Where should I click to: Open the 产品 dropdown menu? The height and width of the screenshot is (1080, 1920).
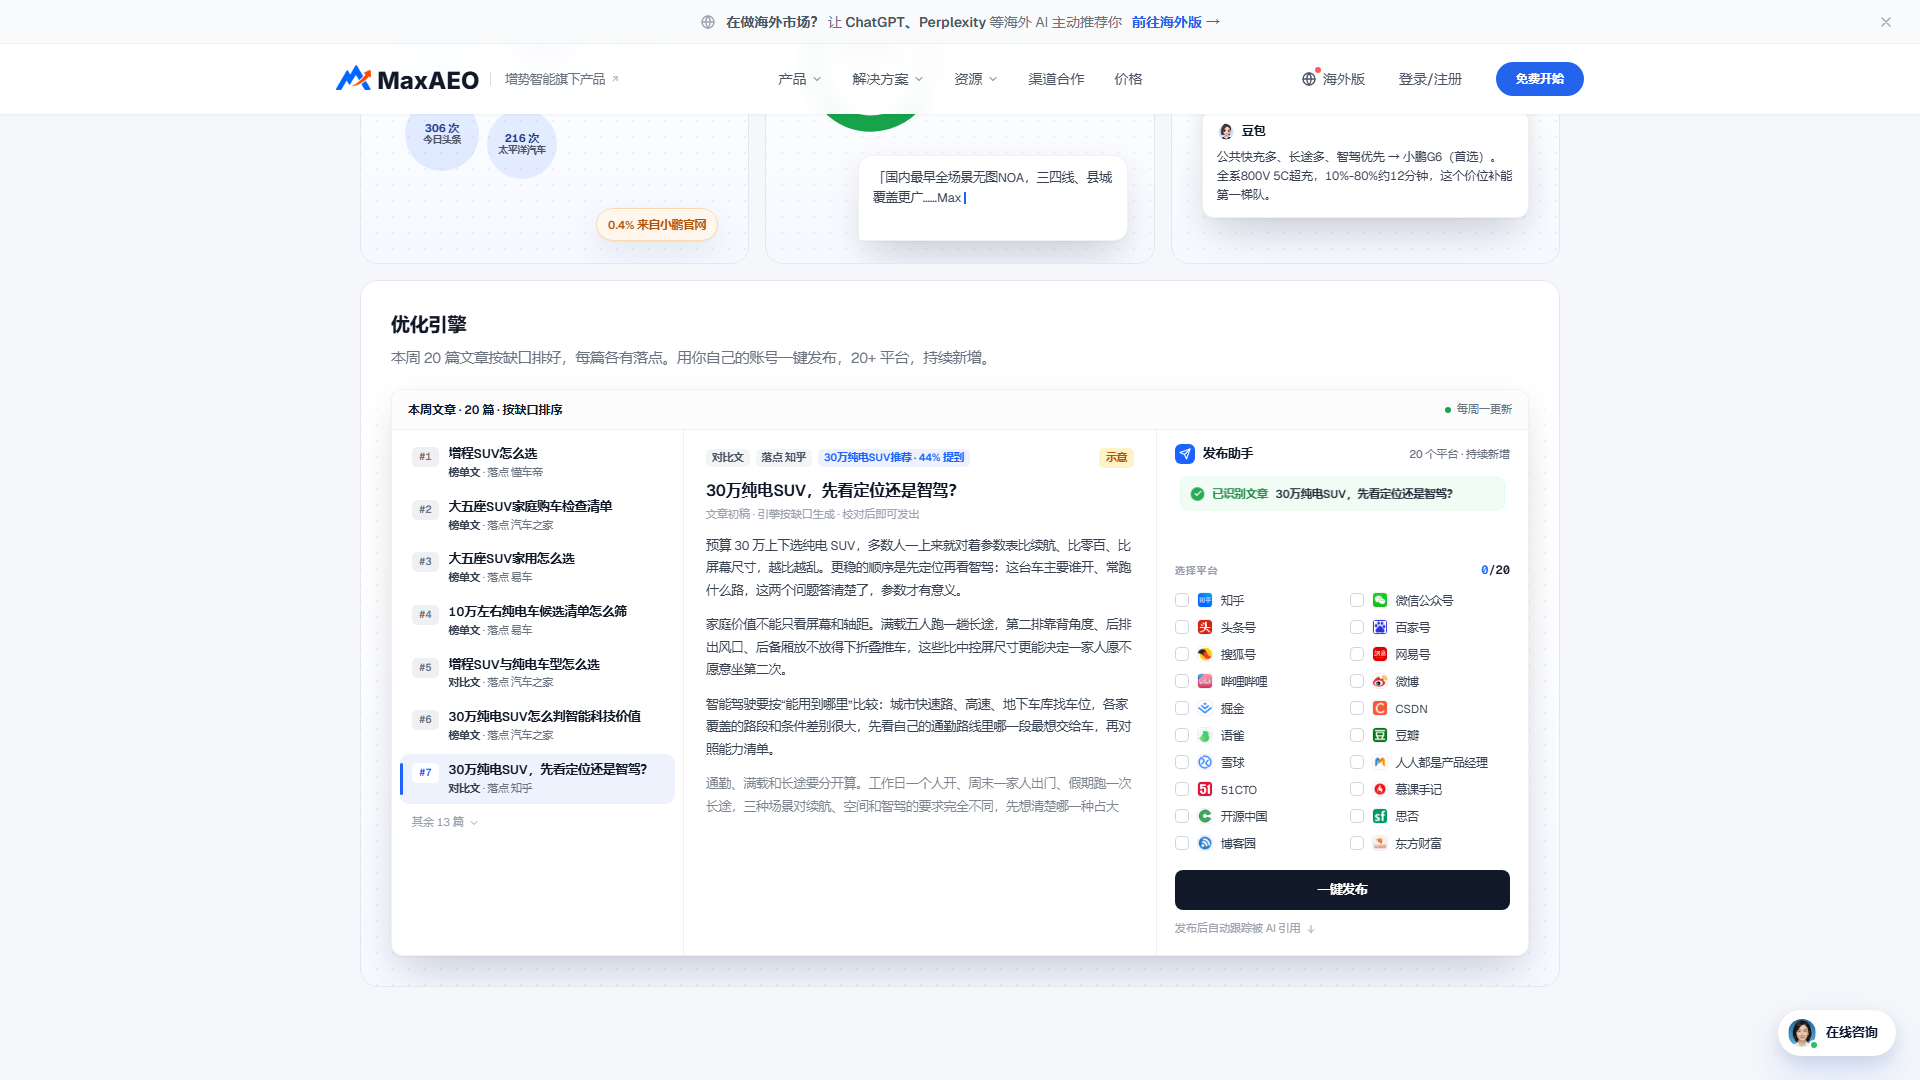(799, 79)
